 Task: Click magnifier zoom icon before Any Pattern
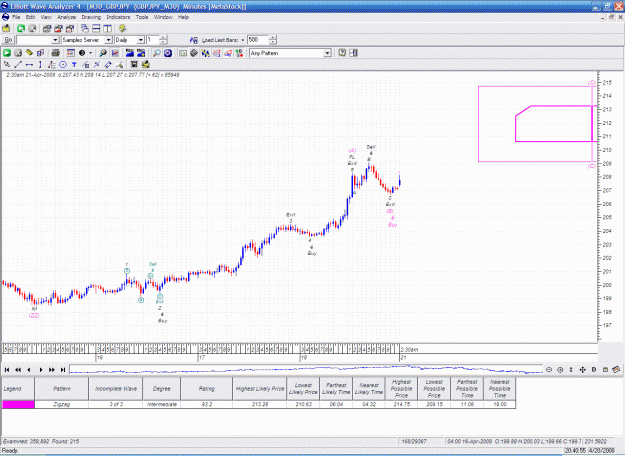point(157,53)
